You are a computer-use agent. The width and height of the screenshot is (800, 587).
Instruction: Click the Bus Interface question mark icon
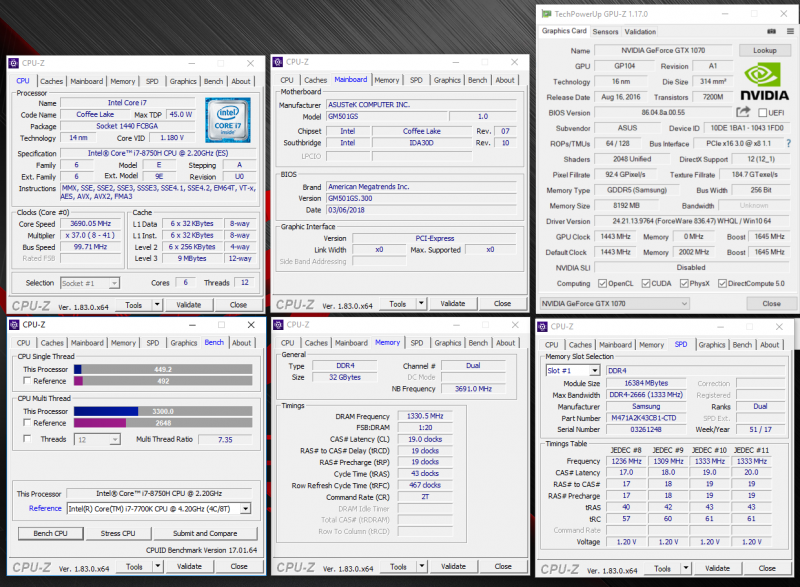[788, 143]
